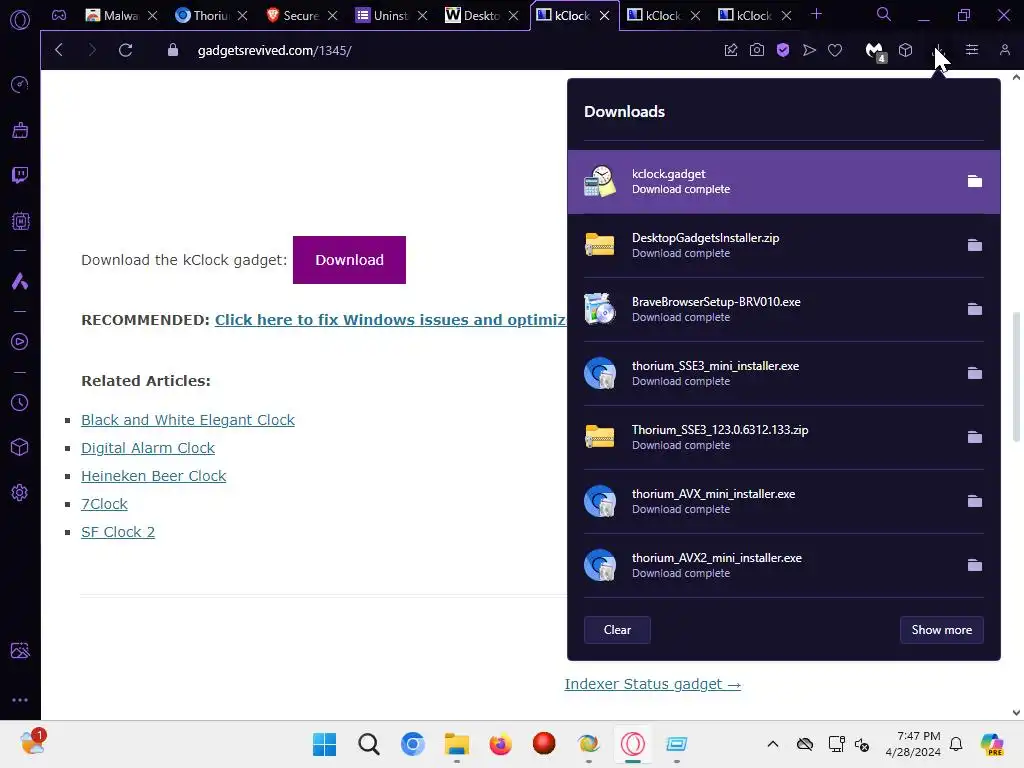Image resolution: width=1024 pixels, height=768 pixels.
Task: Open Thorium_SSE3_123.0.6312.133.zip entry
Action: click(784, 438)
